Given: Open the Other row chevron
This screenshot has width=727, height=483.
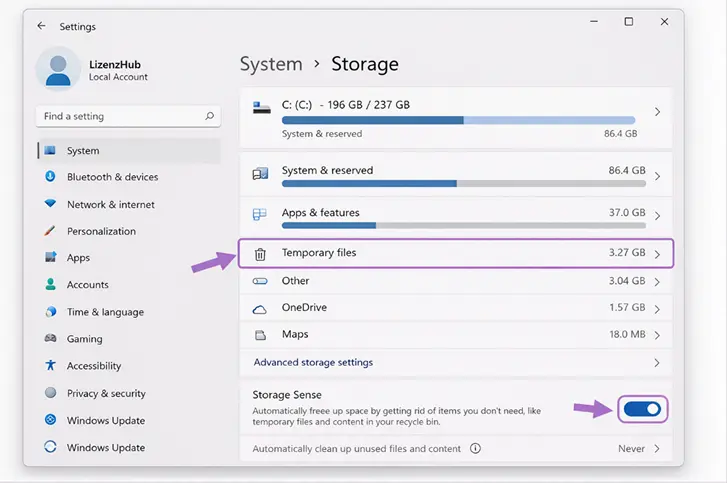Looking at the screenshot, I should [657, 282].
